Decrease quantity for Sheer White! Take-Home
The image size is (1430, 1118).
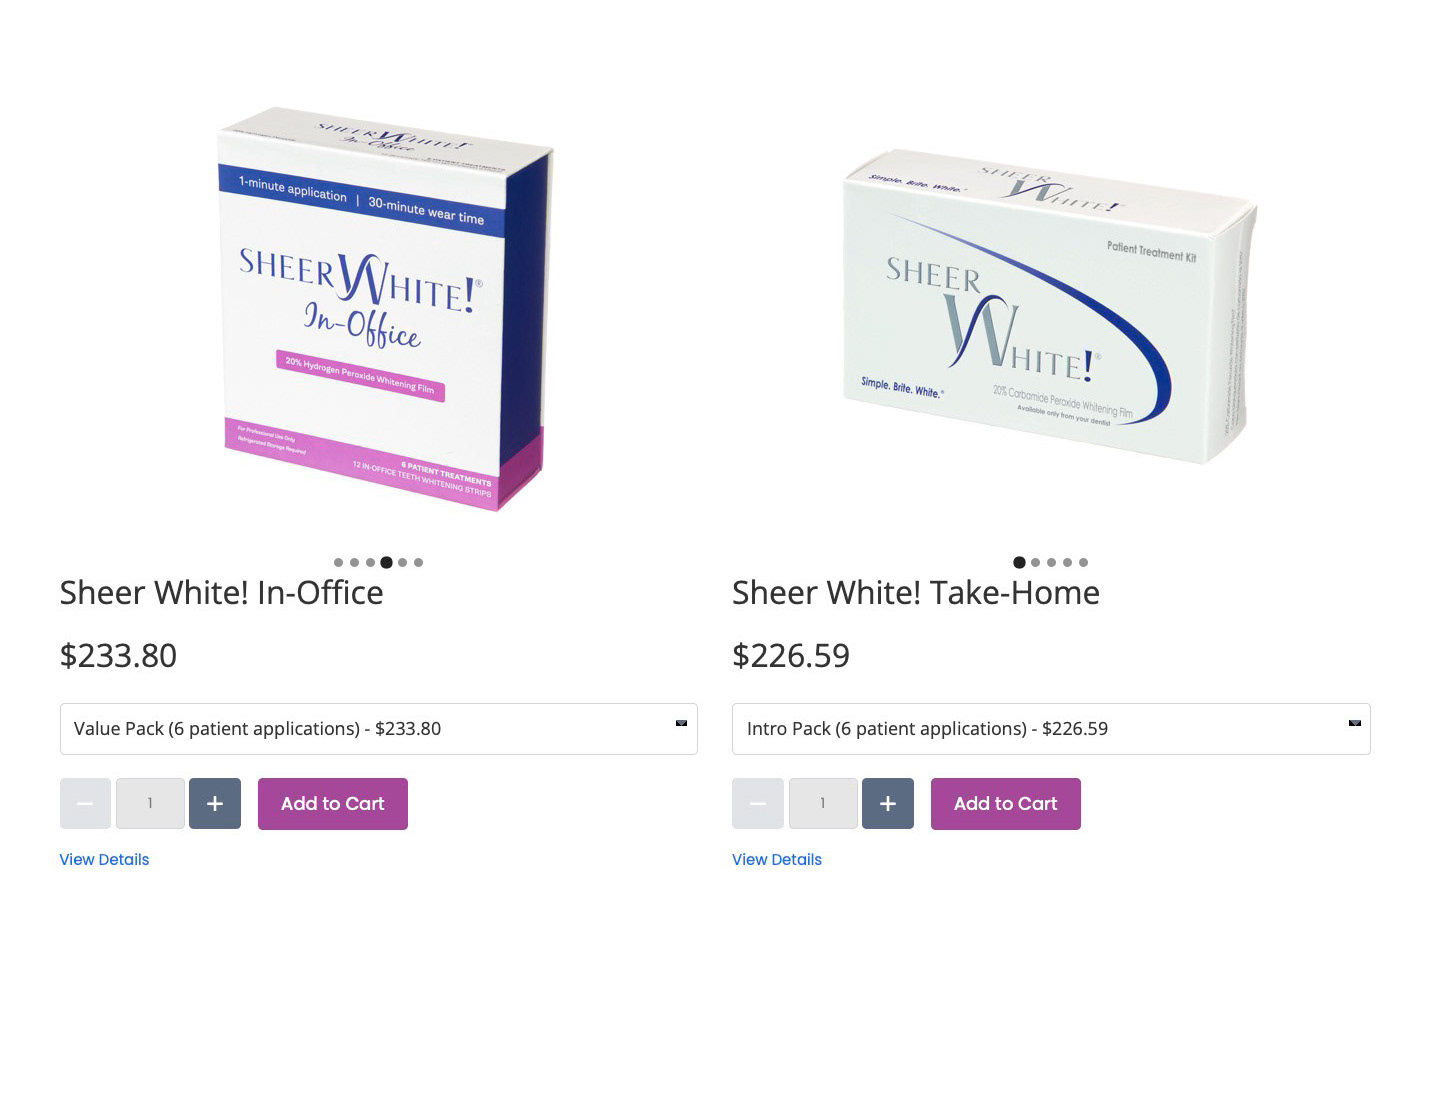(758, 804)
